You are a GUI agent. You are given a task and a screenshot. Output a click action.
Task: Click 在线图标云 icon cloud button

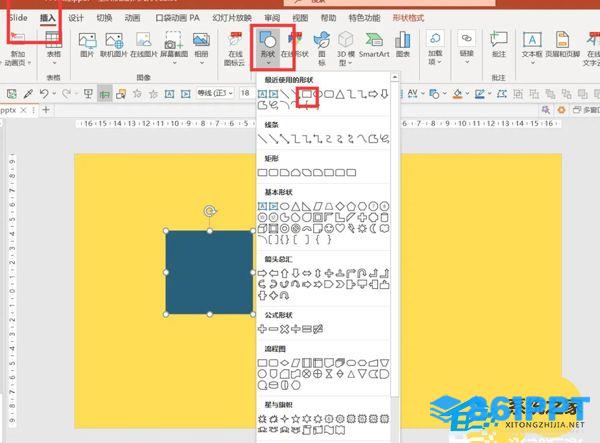[235, 48]
